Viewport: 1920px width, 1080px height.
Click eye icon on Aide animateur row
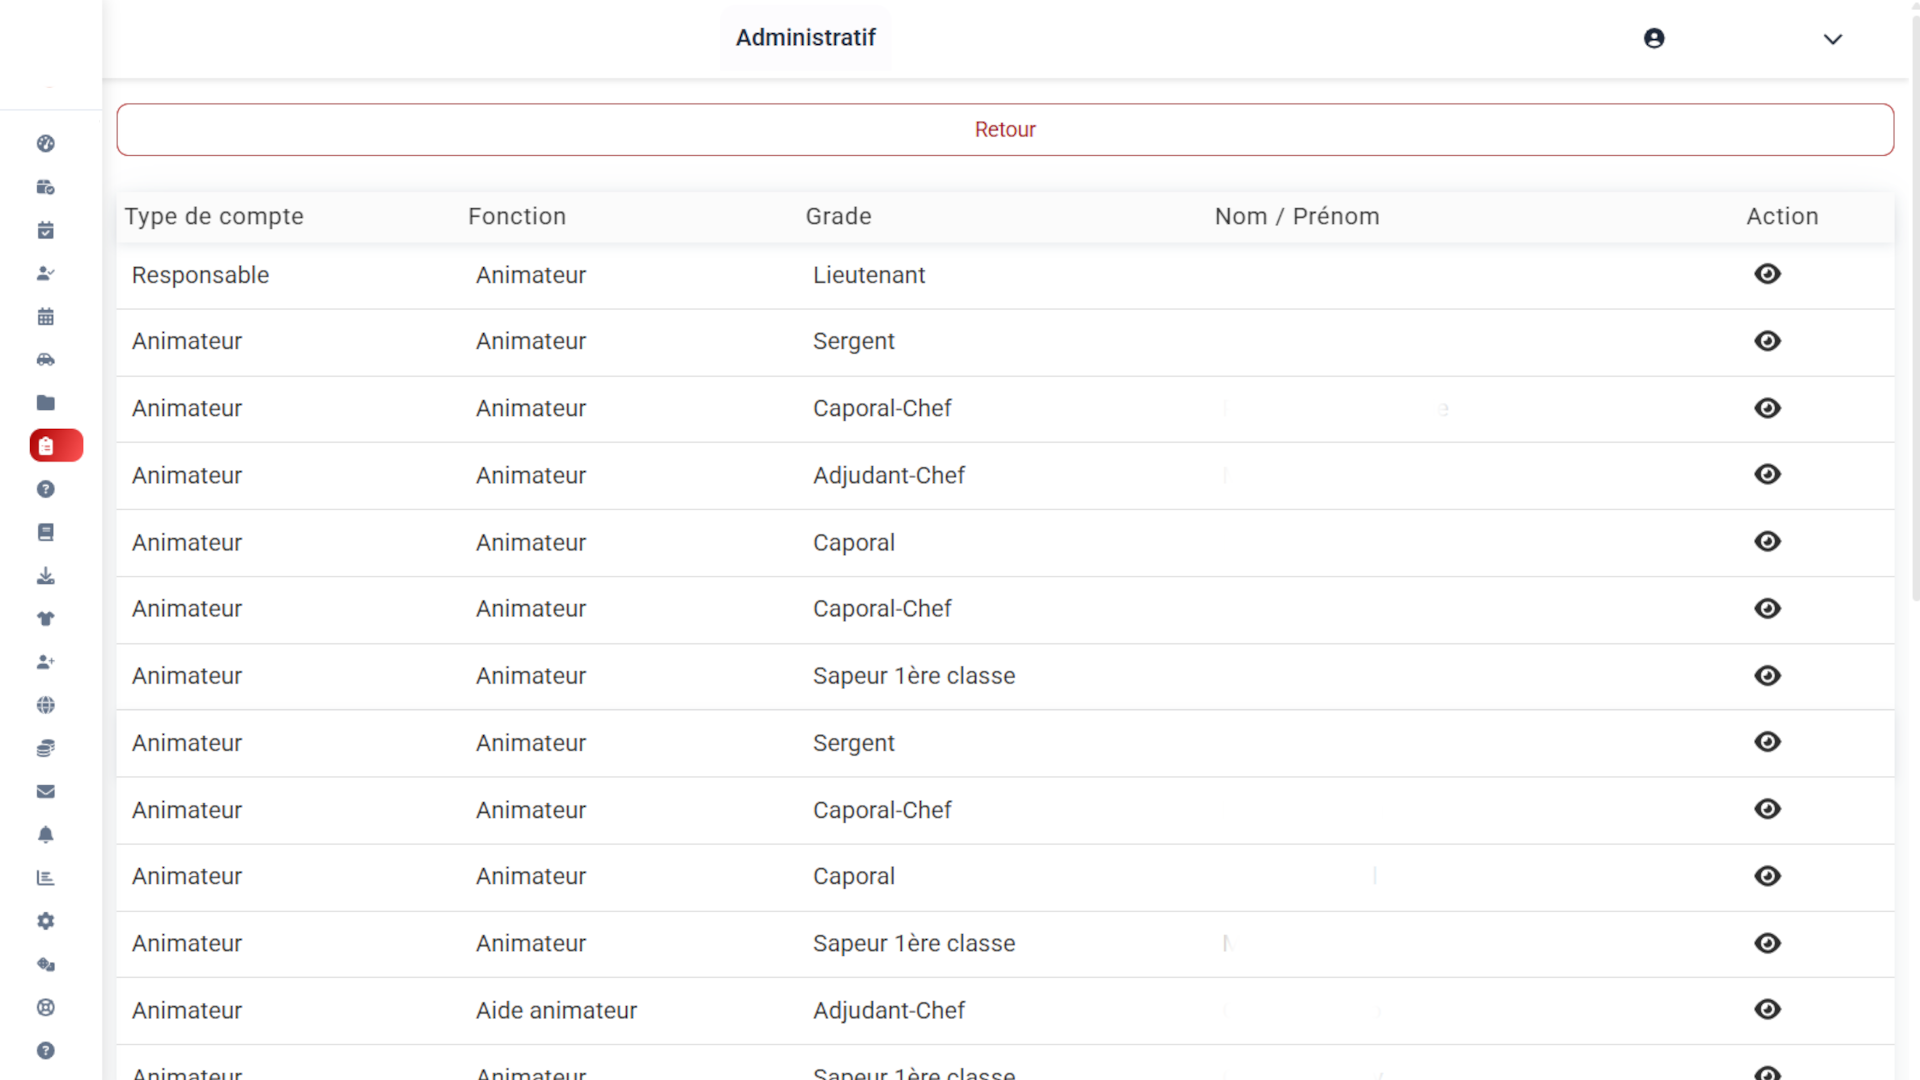click(x=1767, y=1009)
